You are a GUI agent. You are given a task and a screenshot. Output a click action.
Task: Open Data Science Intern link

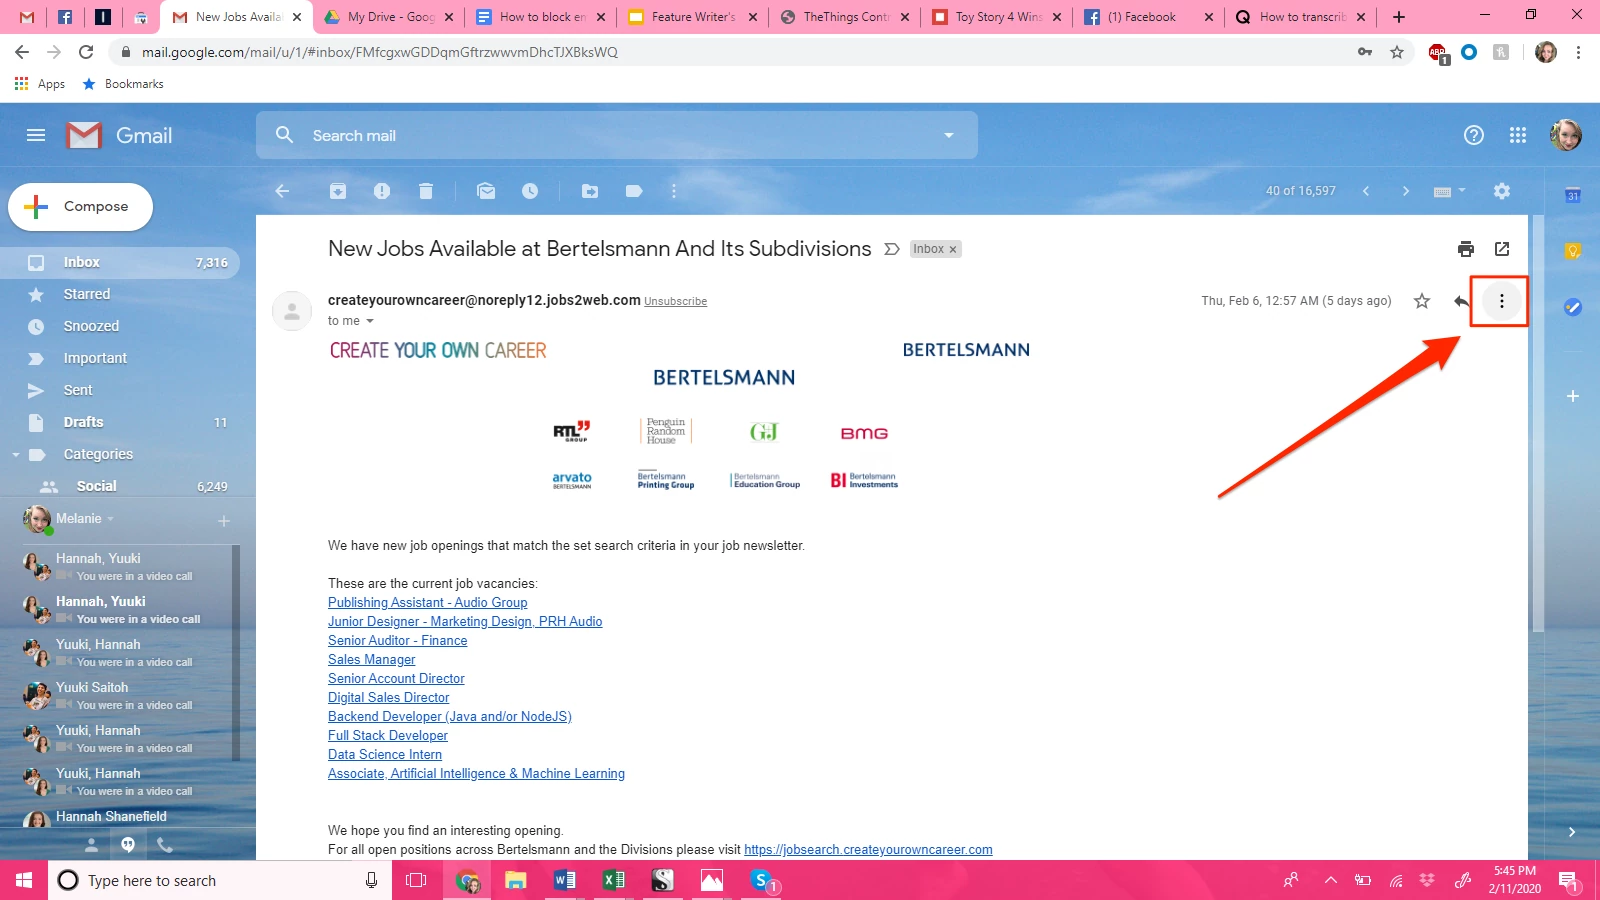[x=385, y=755]
